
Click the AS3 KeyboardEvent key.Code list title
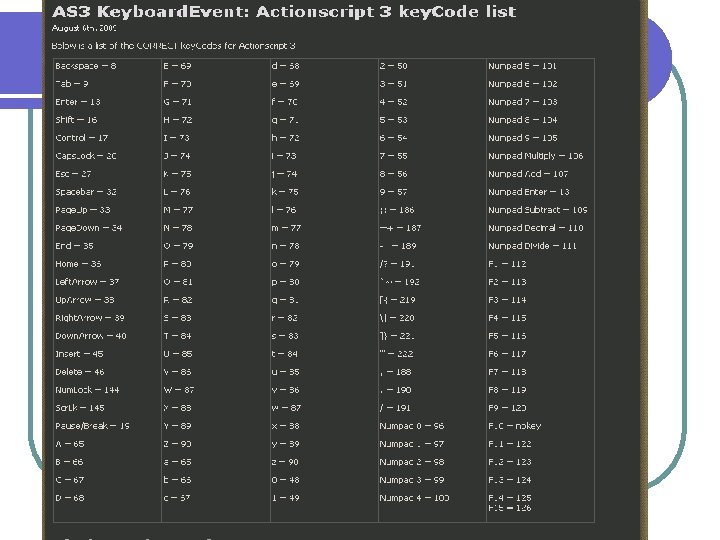pyautogui.click(x=284, y=12)
